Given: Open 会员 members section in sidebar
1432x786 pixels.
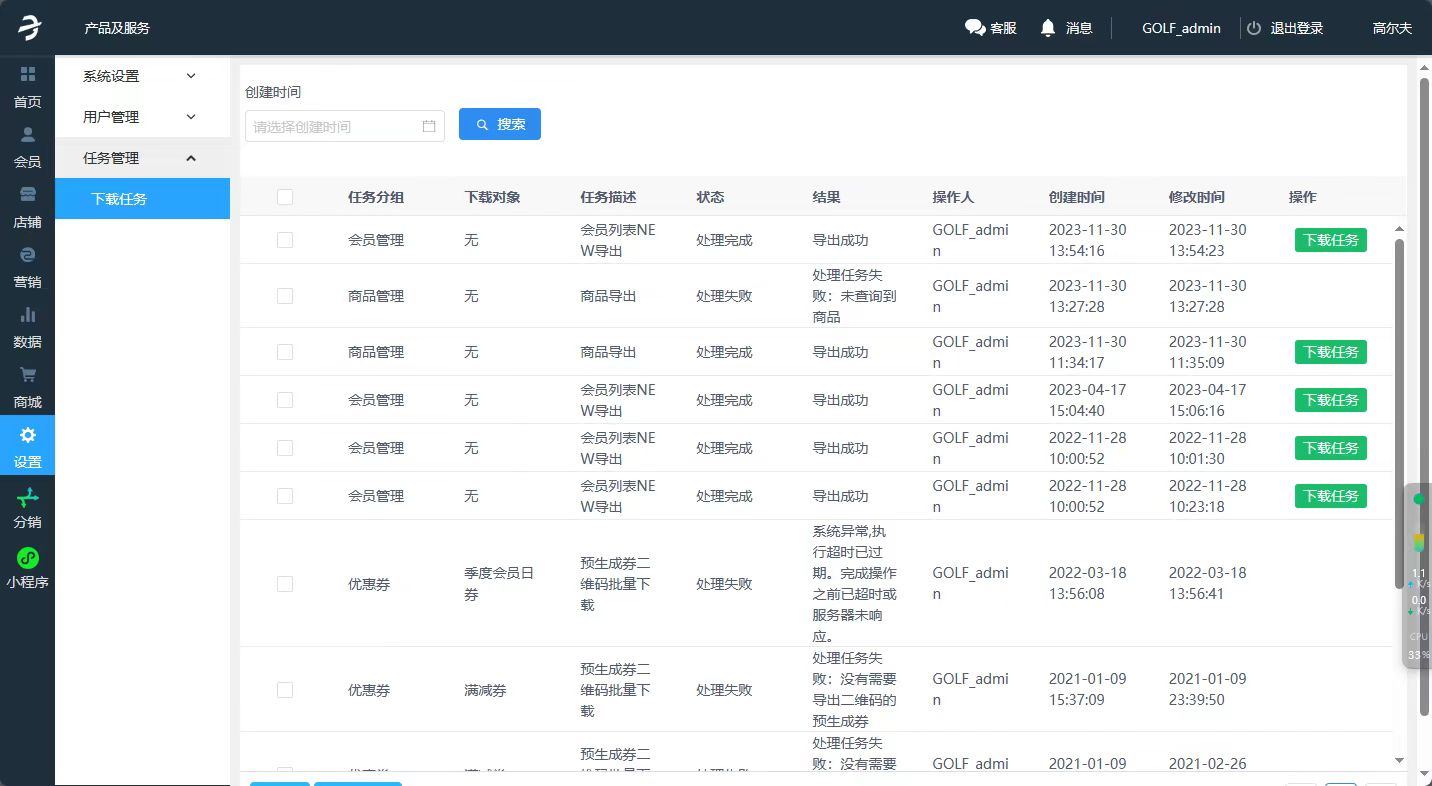Looking at the screenshot, I should (x=27, y=147).
